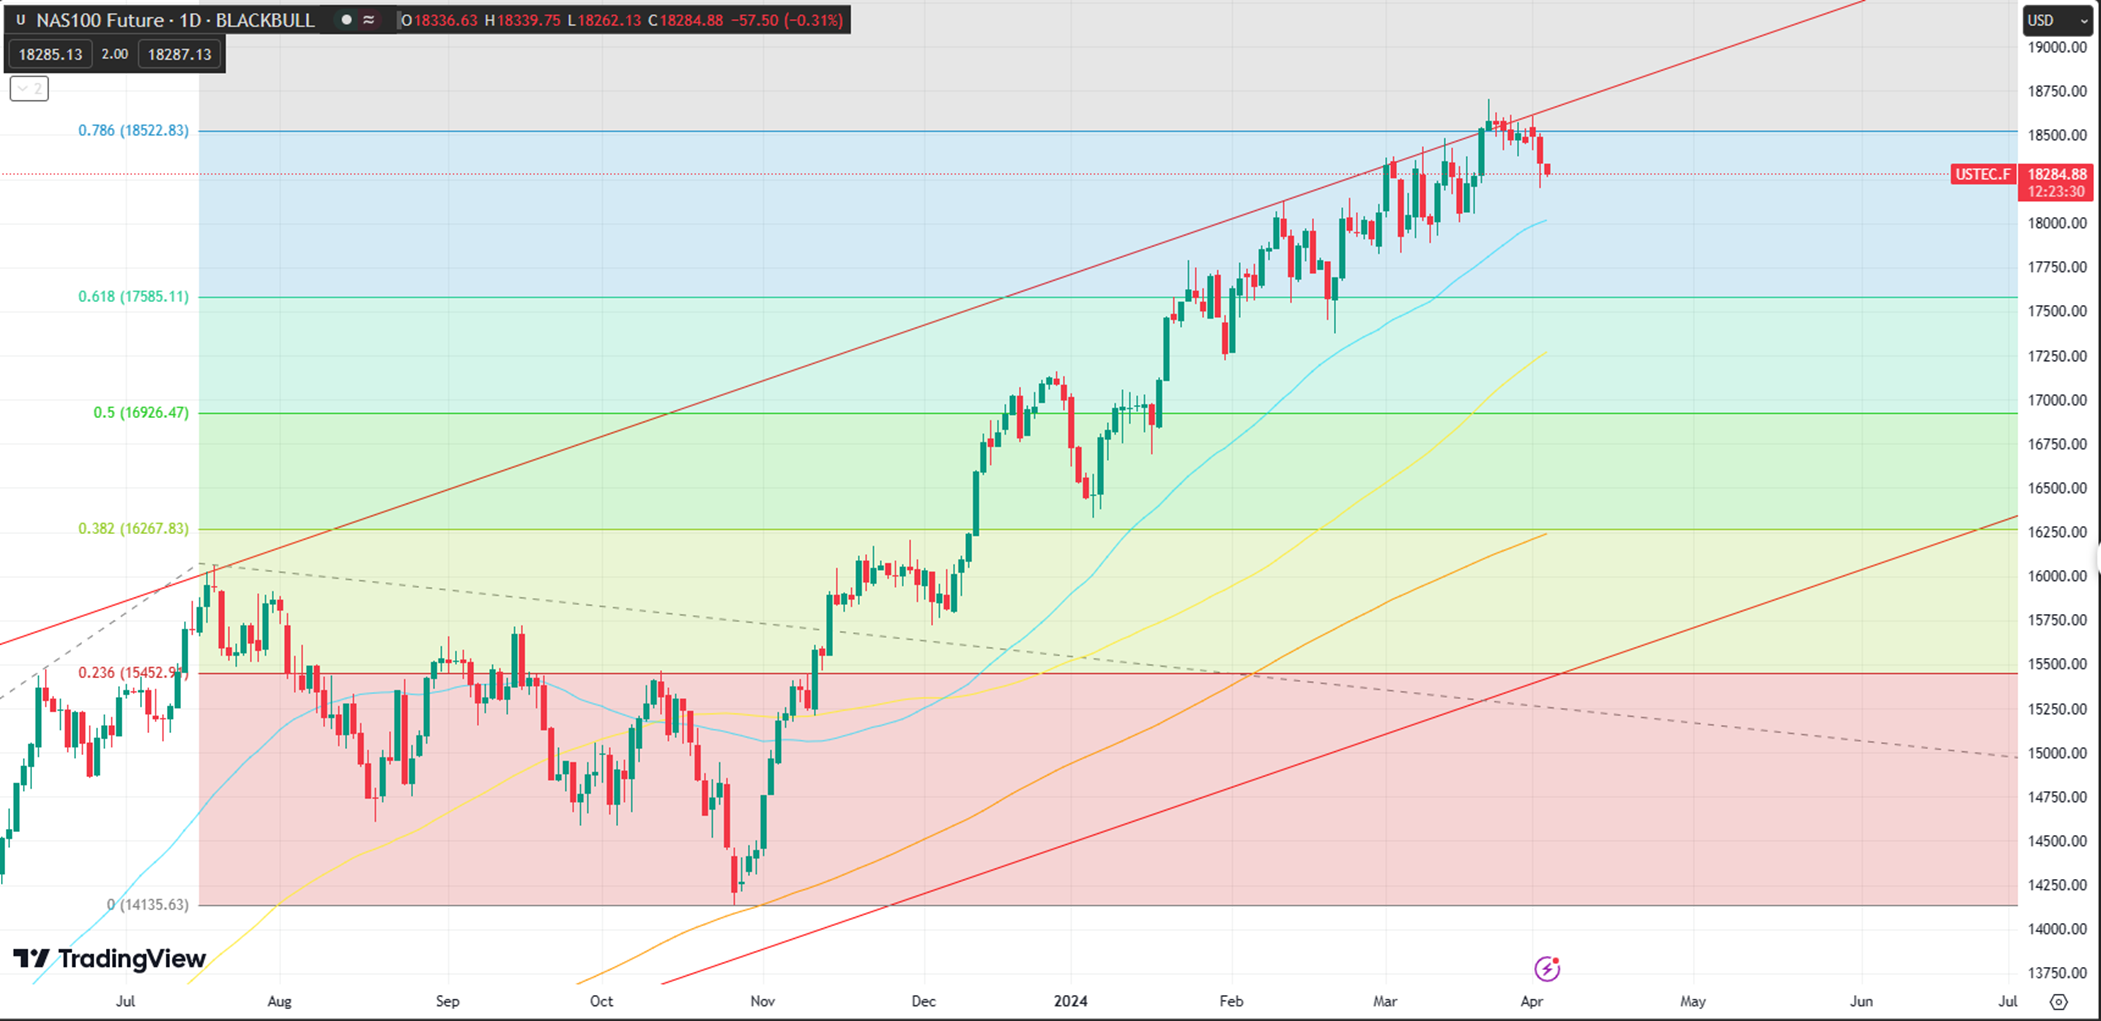2101x1021 pixels.
Task: Click the Jul label just before Aug
Action: [x=125, y=1001]
